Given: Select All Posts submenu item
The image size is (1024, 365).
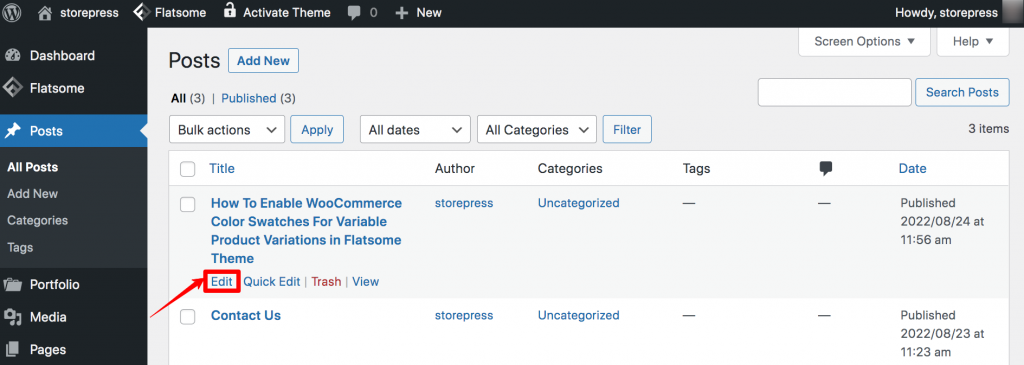Looking at the screenshot, I should pos(33,167).
